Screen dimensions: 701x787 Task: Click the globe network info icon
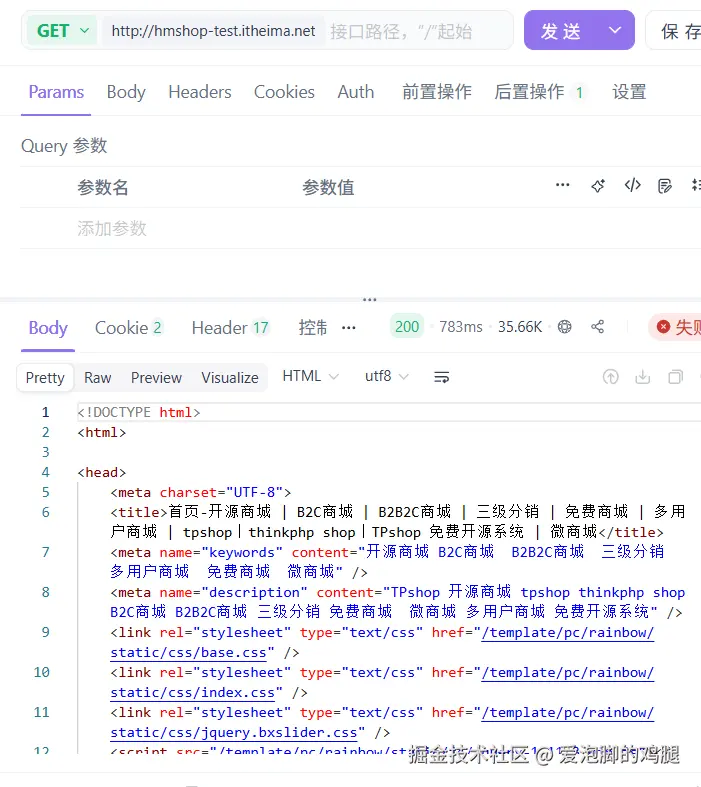coord(565,327)
